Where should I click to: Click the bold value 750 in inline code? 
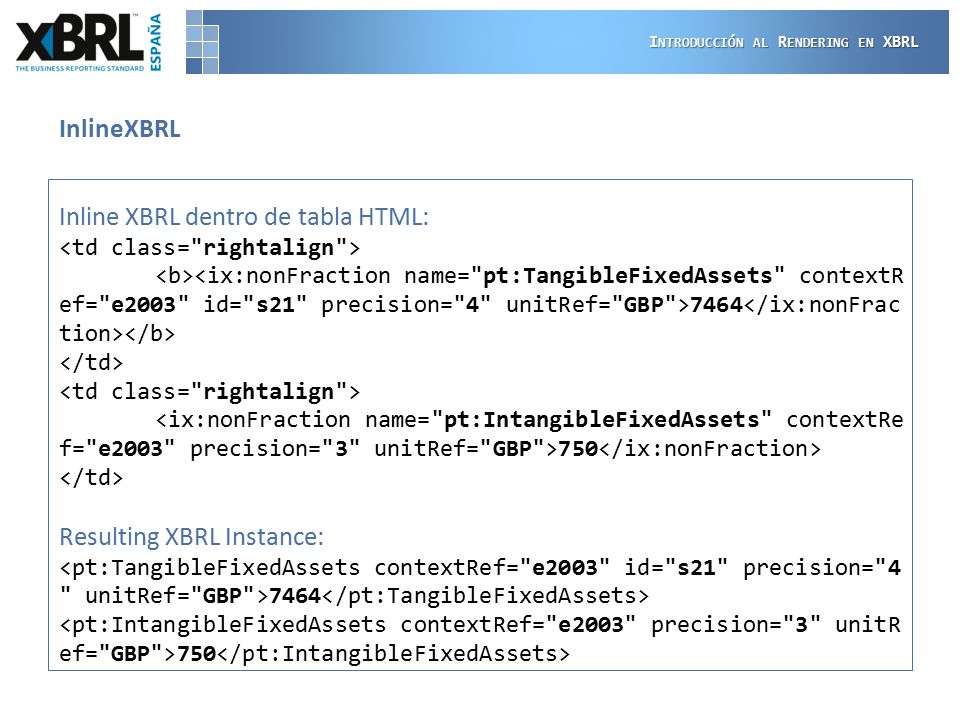(x=578, y=448)
